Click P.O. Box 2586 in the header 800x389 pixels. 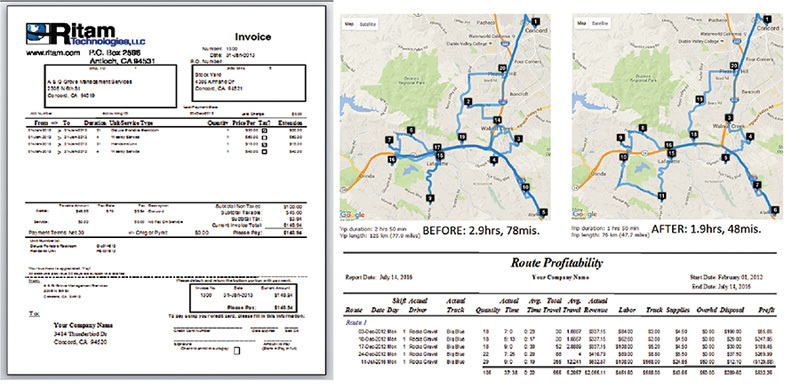pos(115,53)
